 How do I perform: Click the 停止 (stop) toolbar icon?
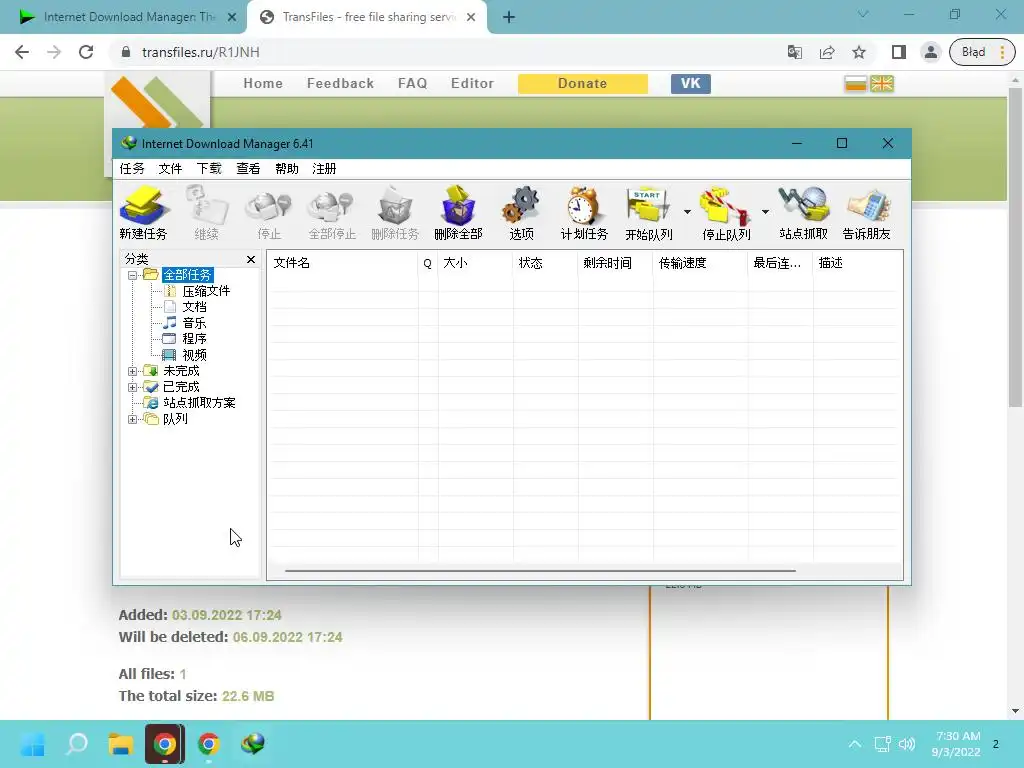(268, 212)
